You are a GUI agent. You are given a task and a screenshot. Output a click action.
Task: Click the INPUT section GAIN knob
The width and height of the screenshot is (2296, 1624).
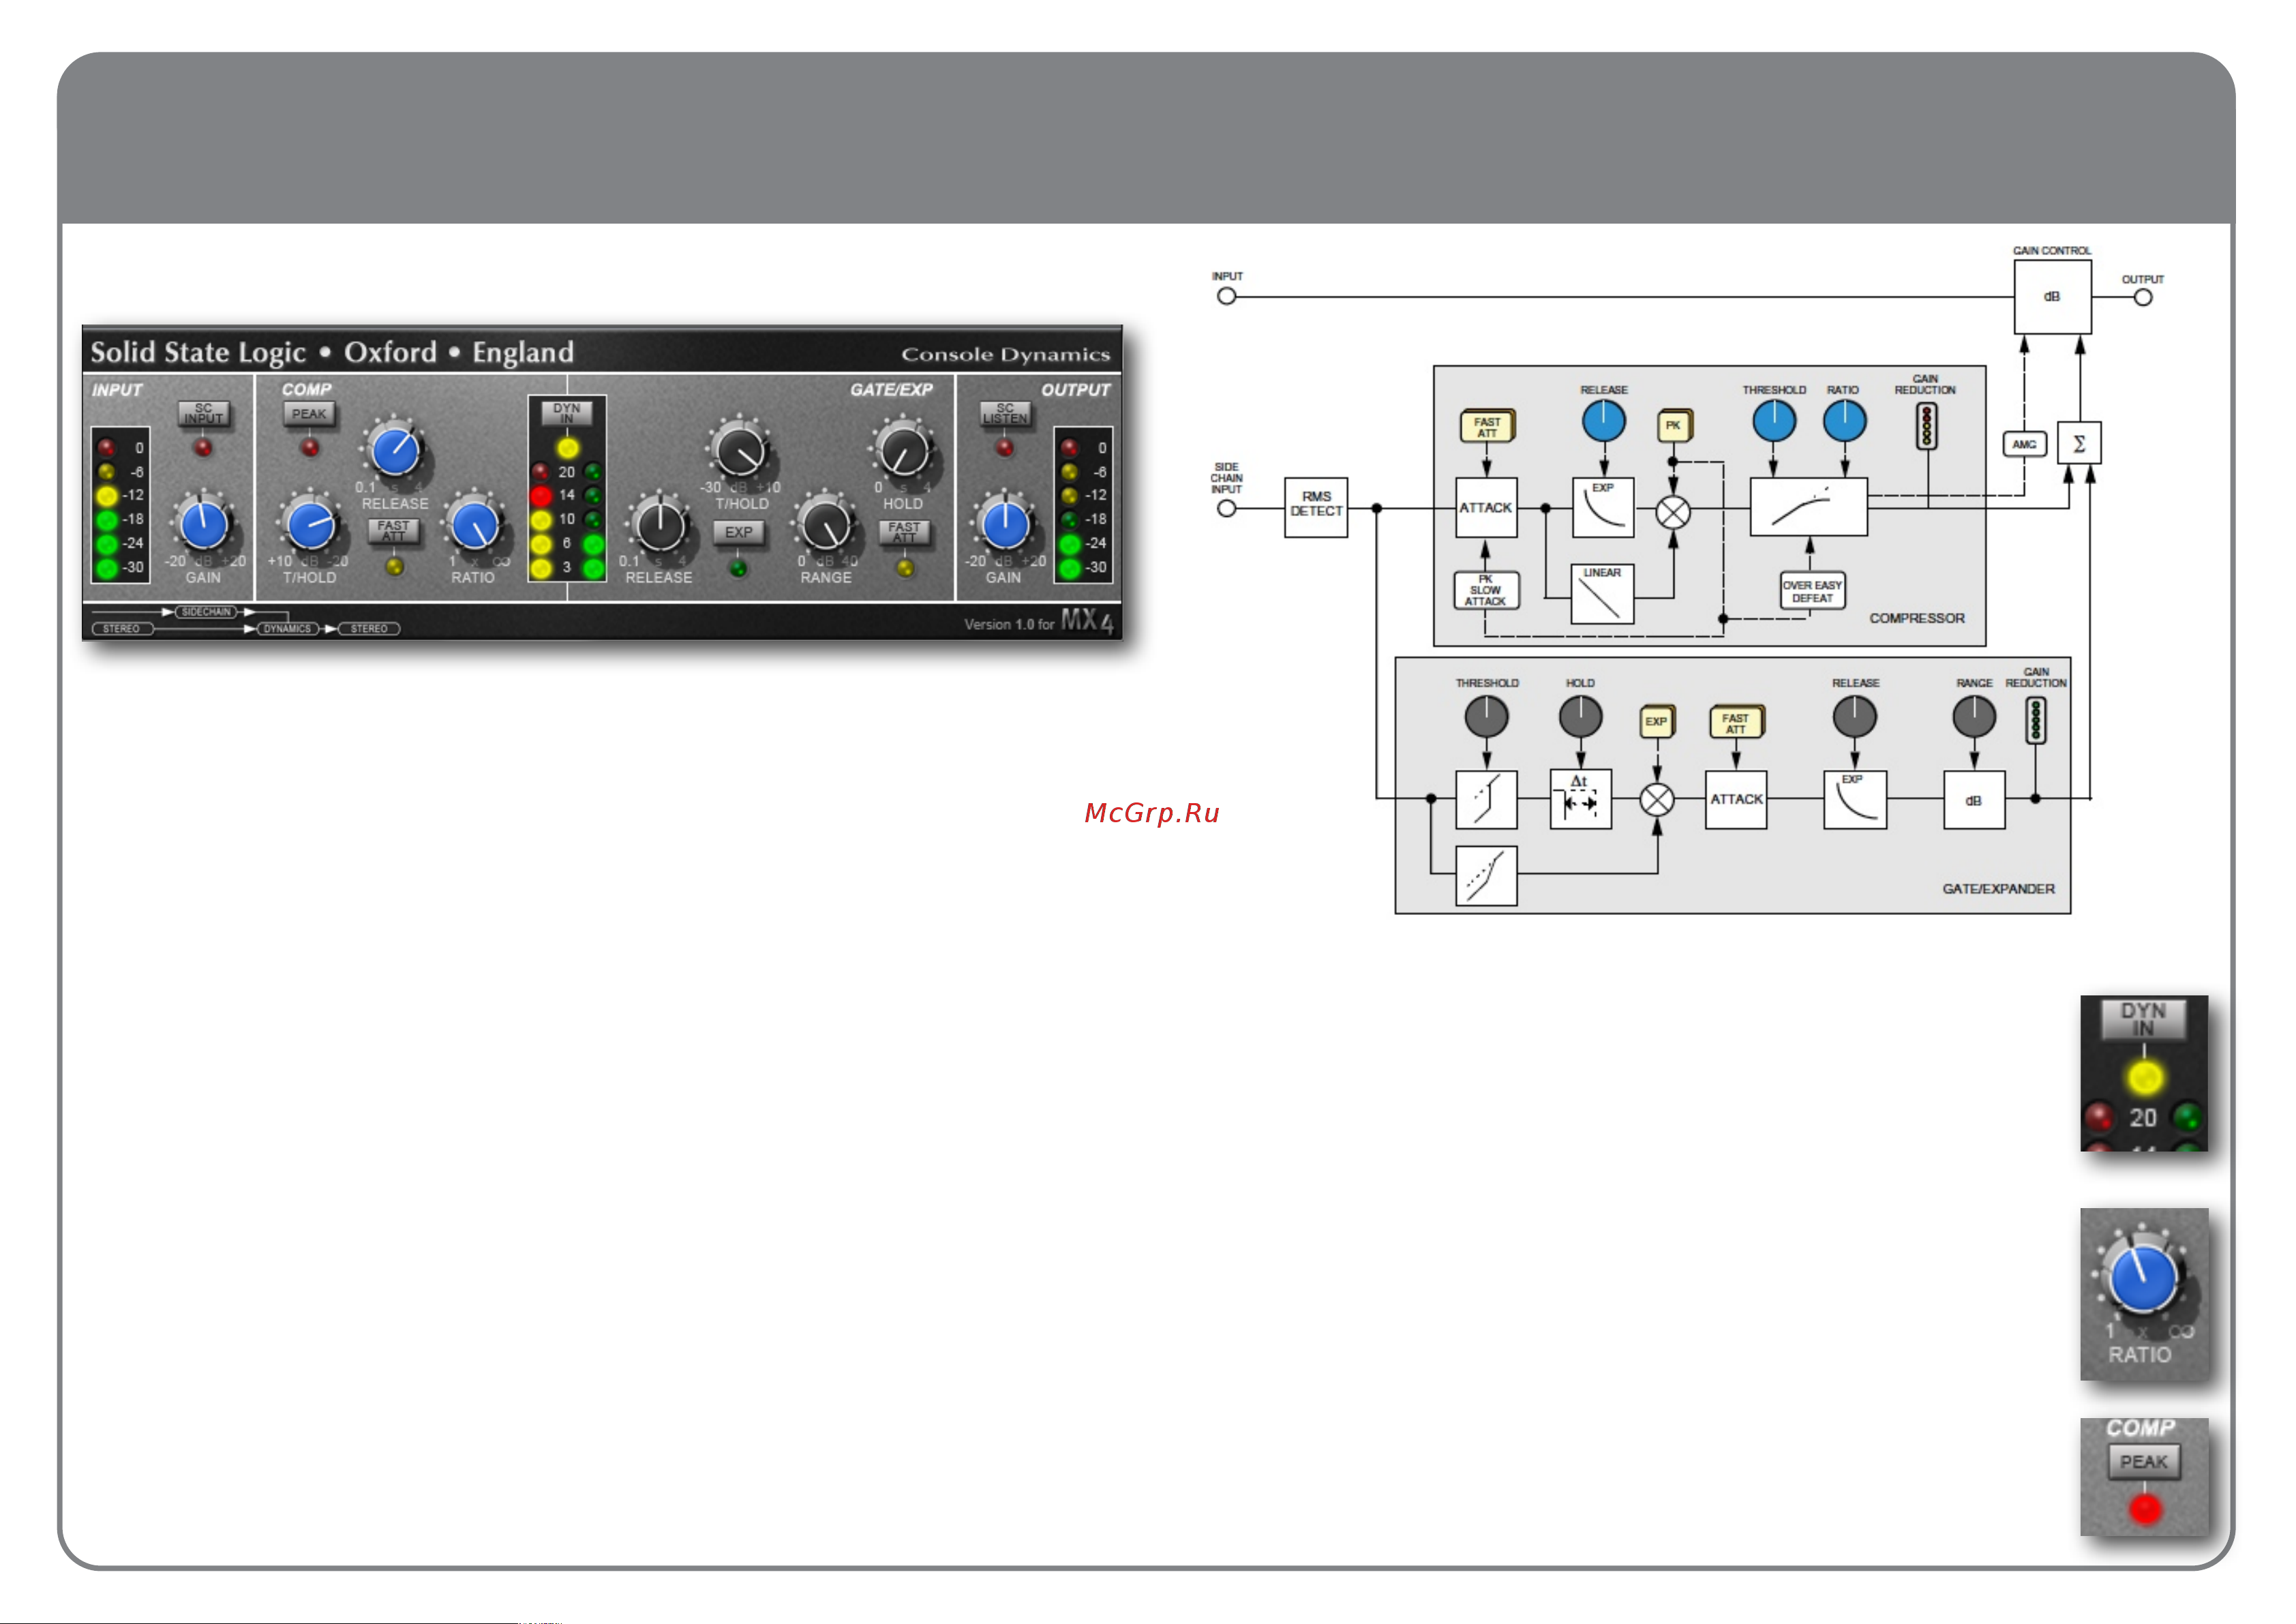[204, 524]
